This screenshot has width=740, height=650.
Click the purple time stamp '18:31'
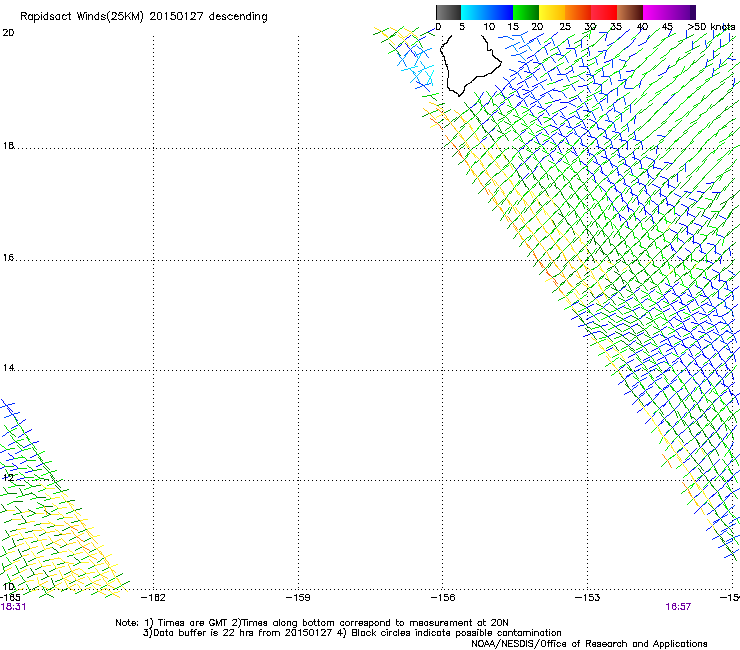point(13,607)
